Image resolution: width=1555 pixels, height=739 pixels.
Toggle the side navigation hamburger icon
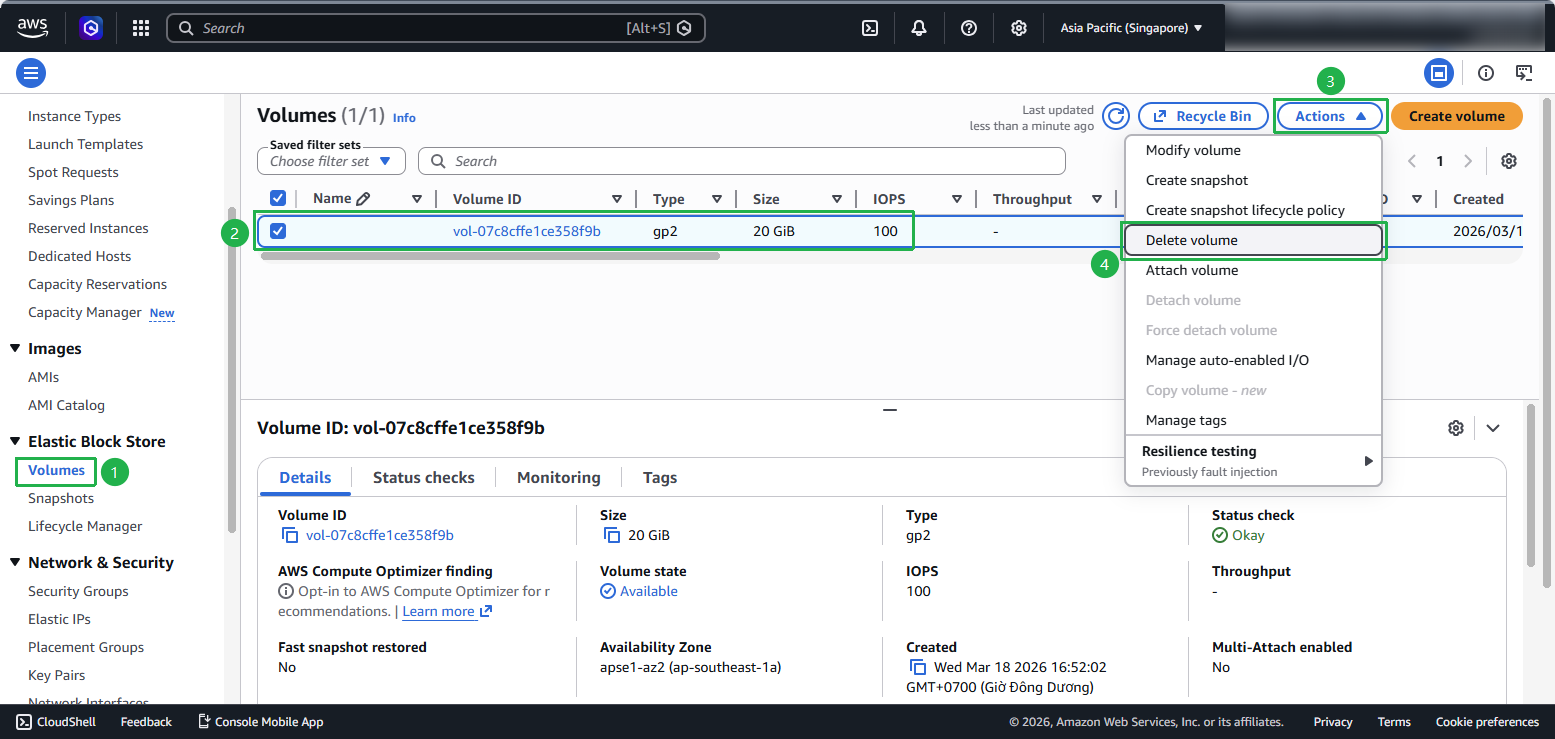pos(31,72)
